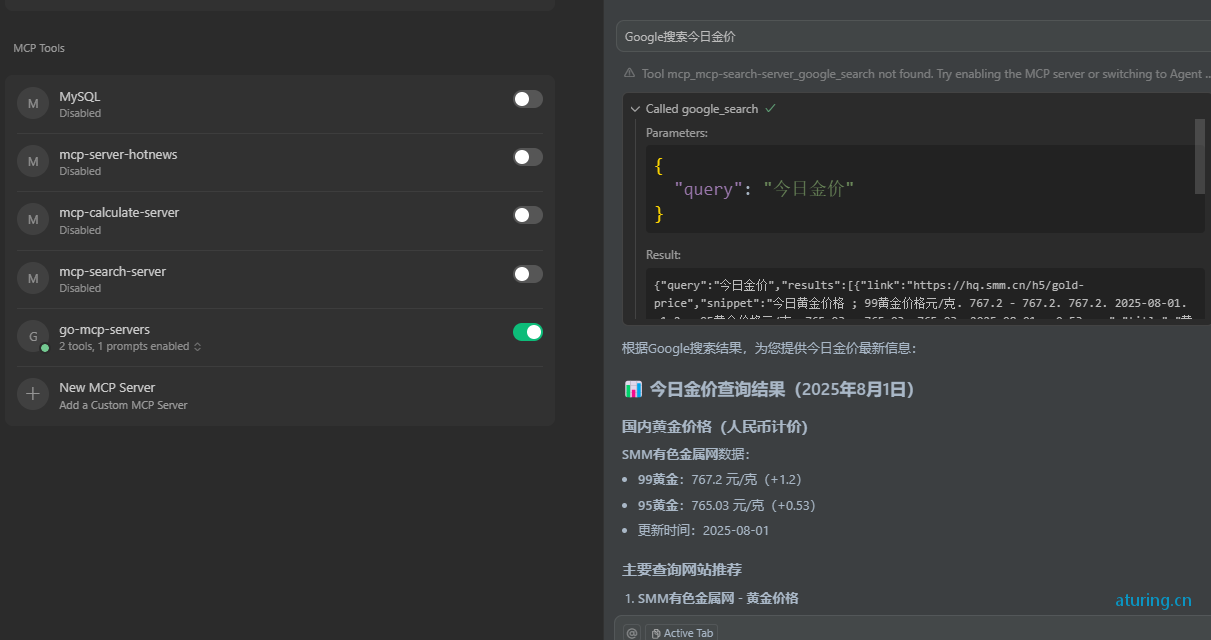The image size is (1211, 640).
Task: Collapse the Called google_search section
Action: pyautogui.click(x=635, y=109)
